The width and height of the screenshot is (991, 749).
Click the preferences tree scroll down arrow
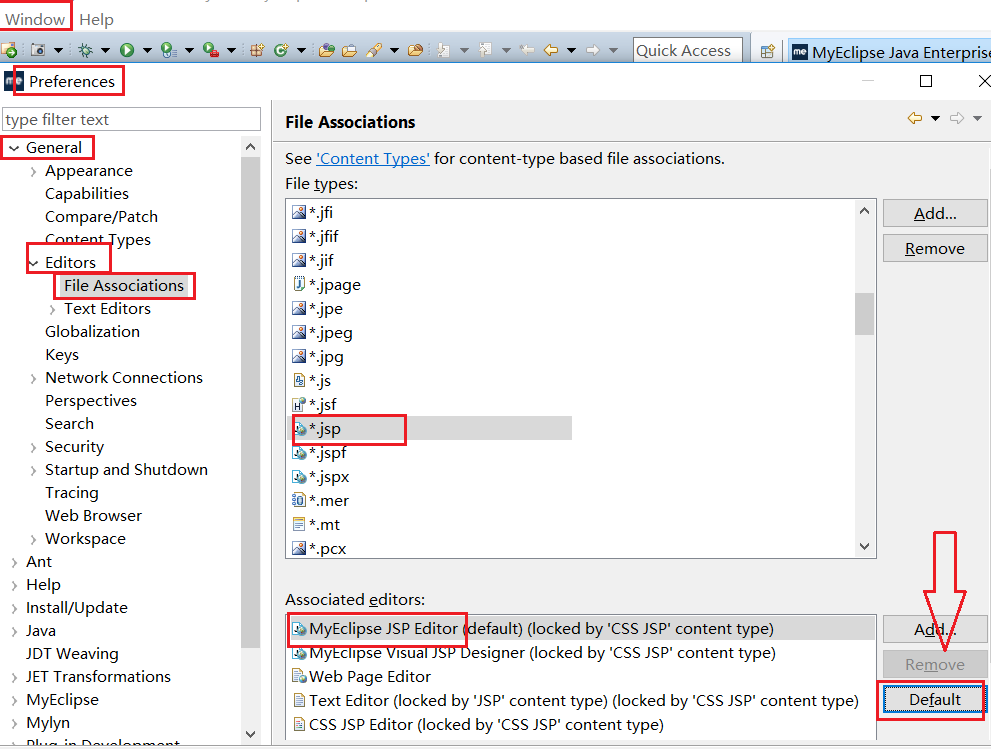(x=250, y=734)
